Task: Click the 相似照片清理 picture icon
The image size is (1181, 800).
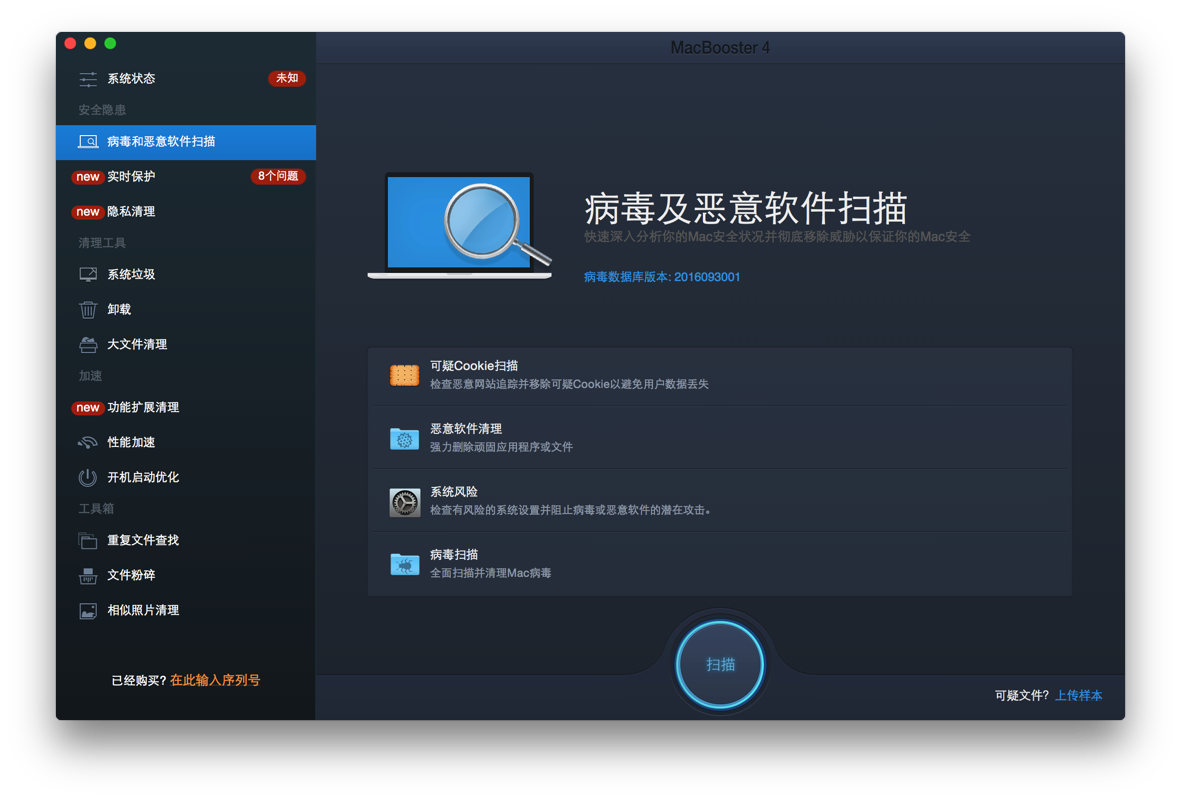Action: click(x=87, y=610)
